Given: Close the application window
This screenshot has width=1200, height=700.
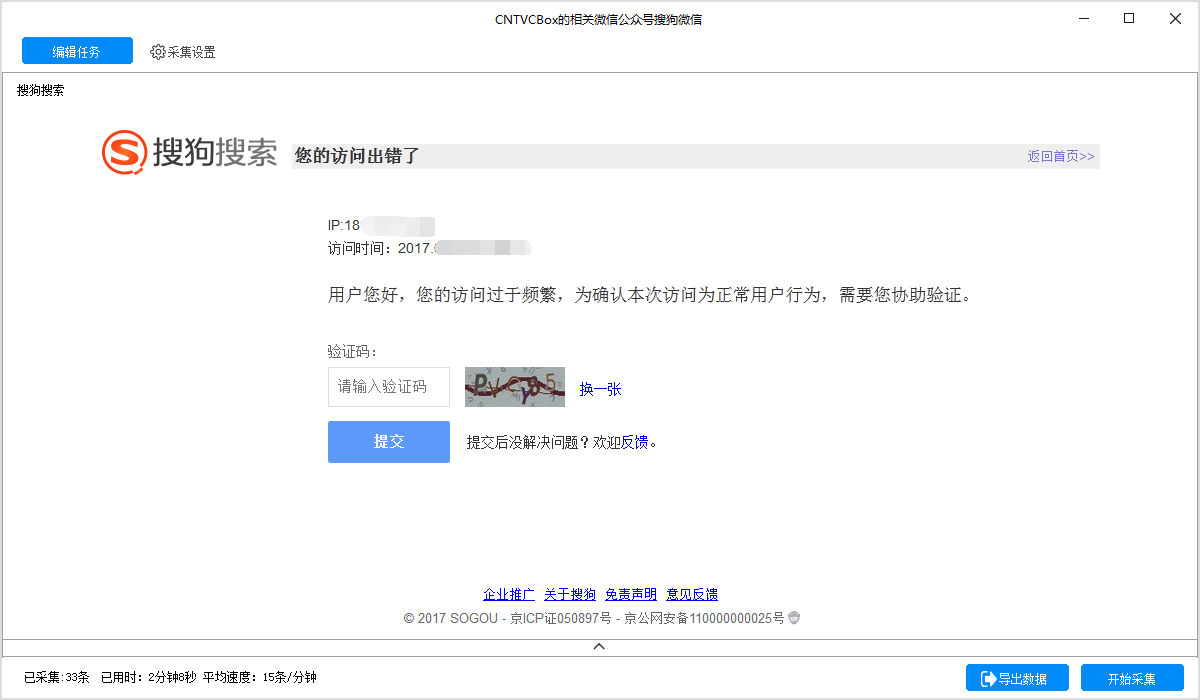Looking at the screenshot, I should 1173,18.
